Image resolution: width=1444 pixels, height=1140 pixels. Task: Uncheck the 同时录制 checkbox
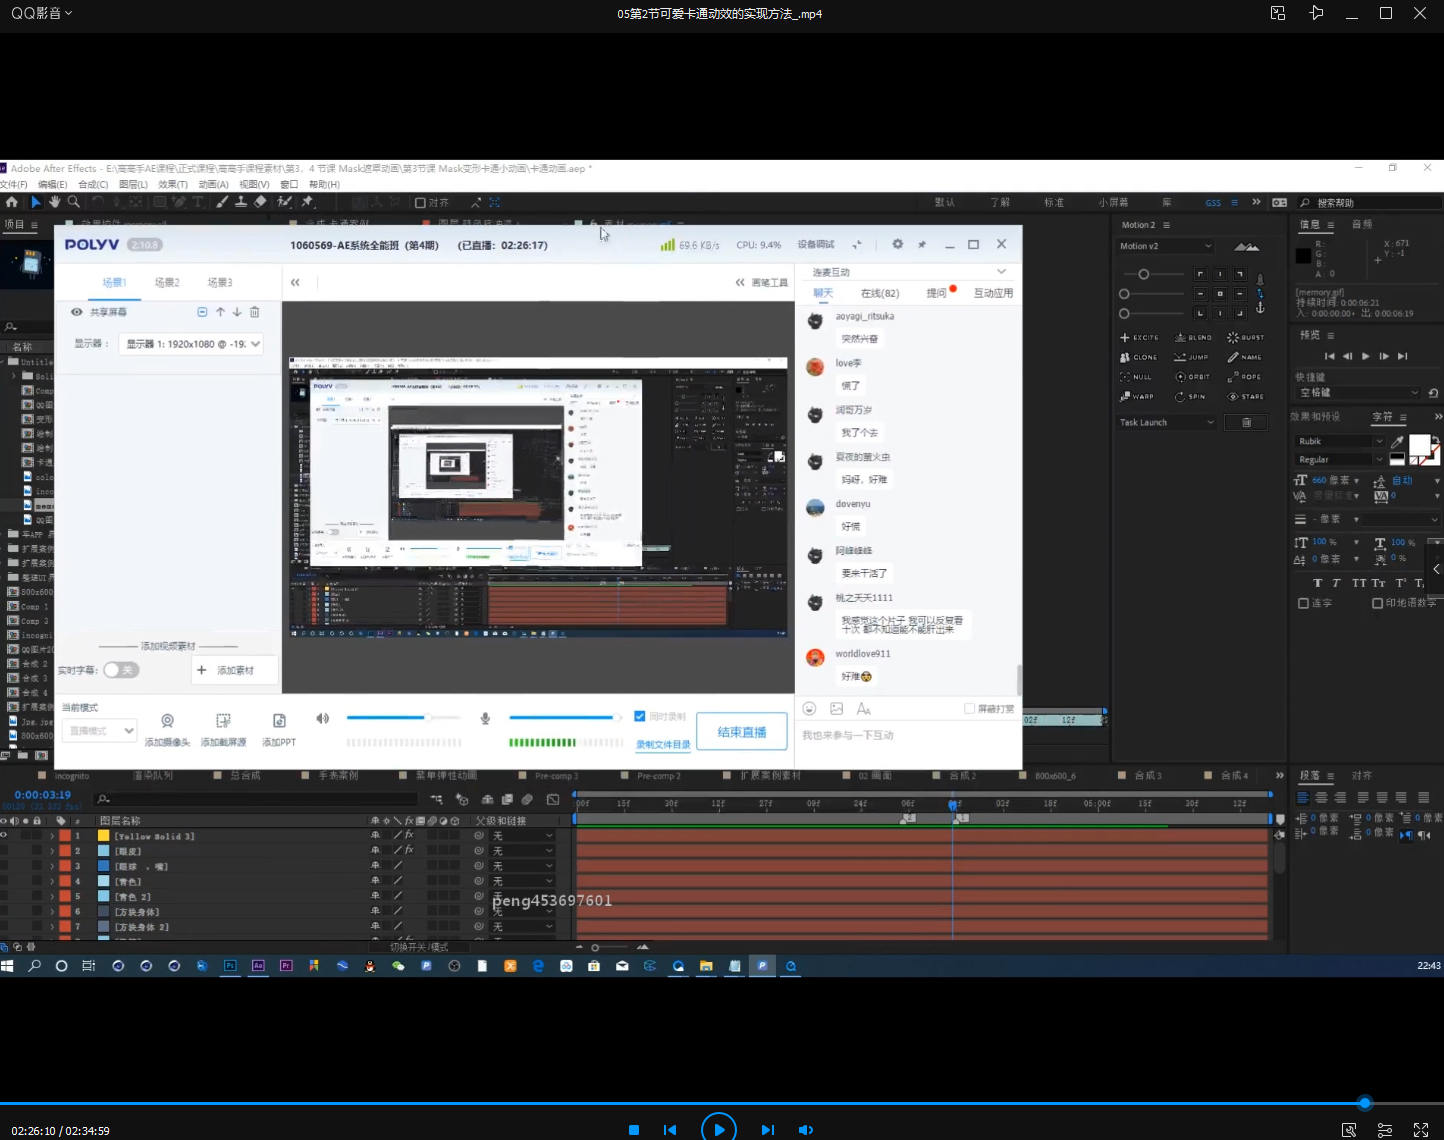[640, 716]
